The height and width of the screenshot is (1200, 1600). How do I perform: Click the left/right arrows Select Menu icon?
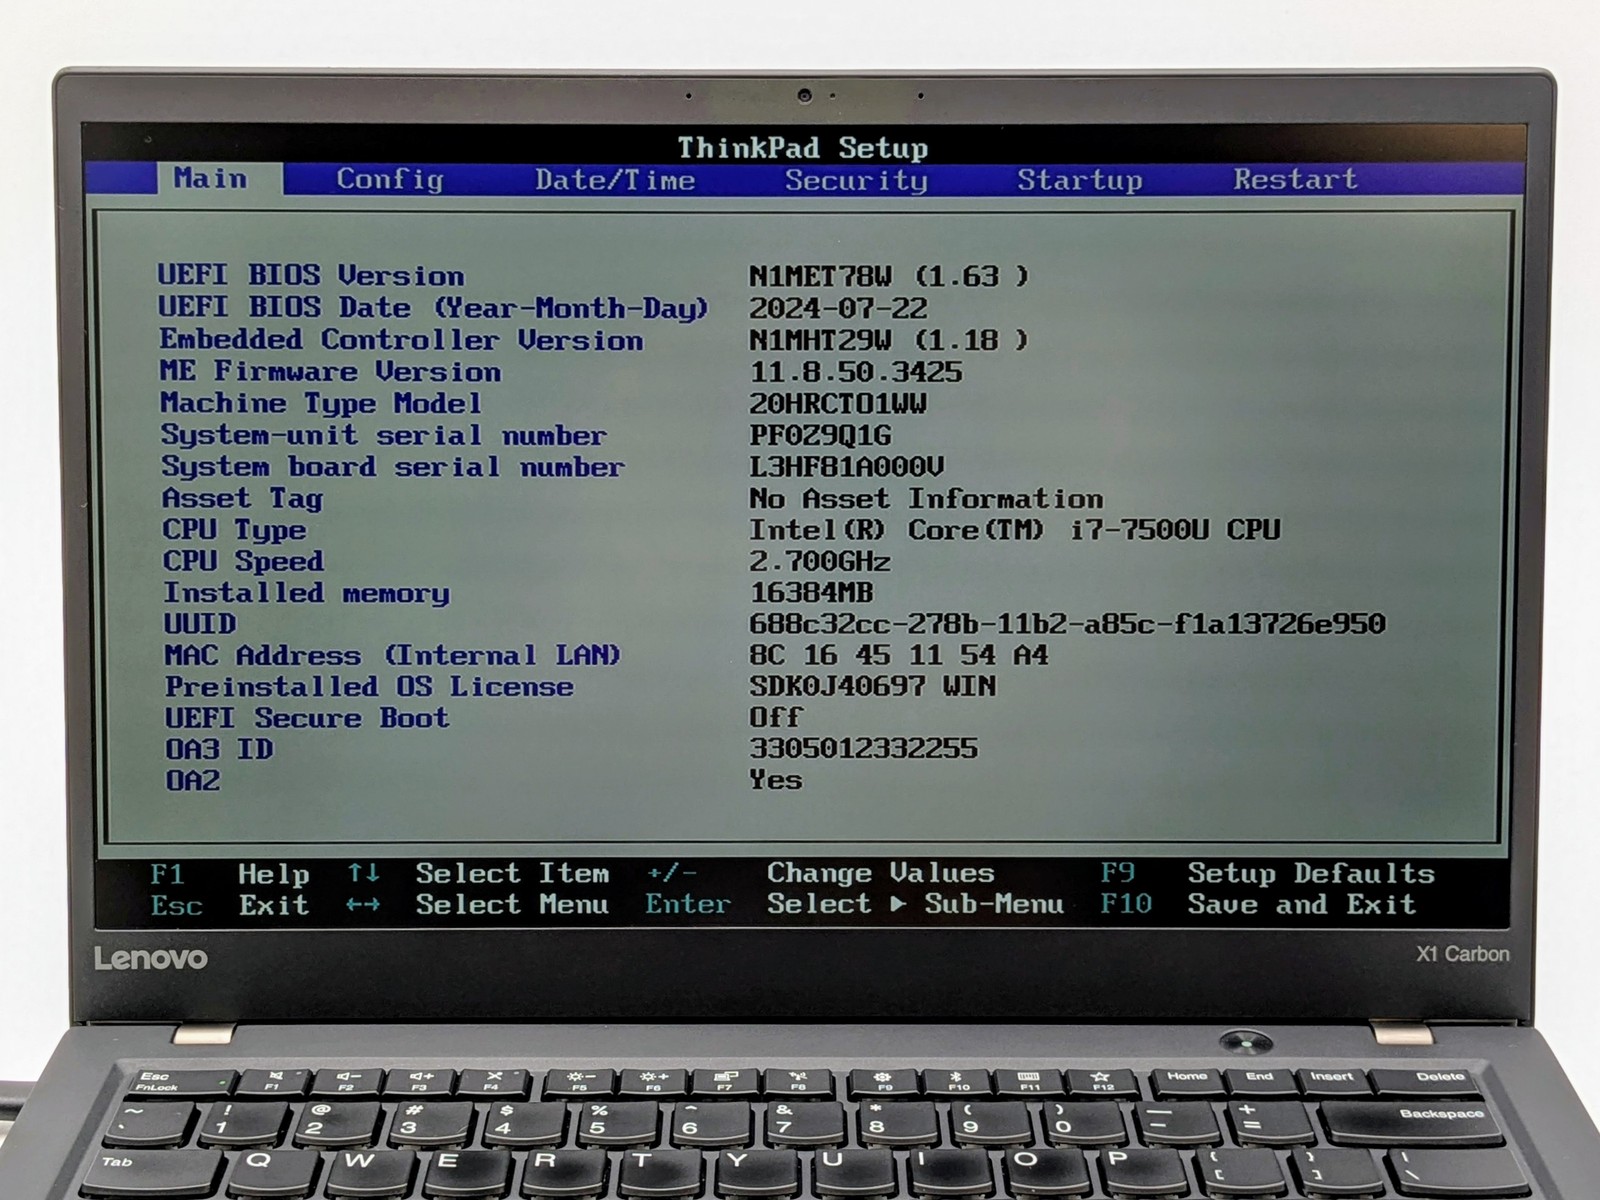coord(363,905)
